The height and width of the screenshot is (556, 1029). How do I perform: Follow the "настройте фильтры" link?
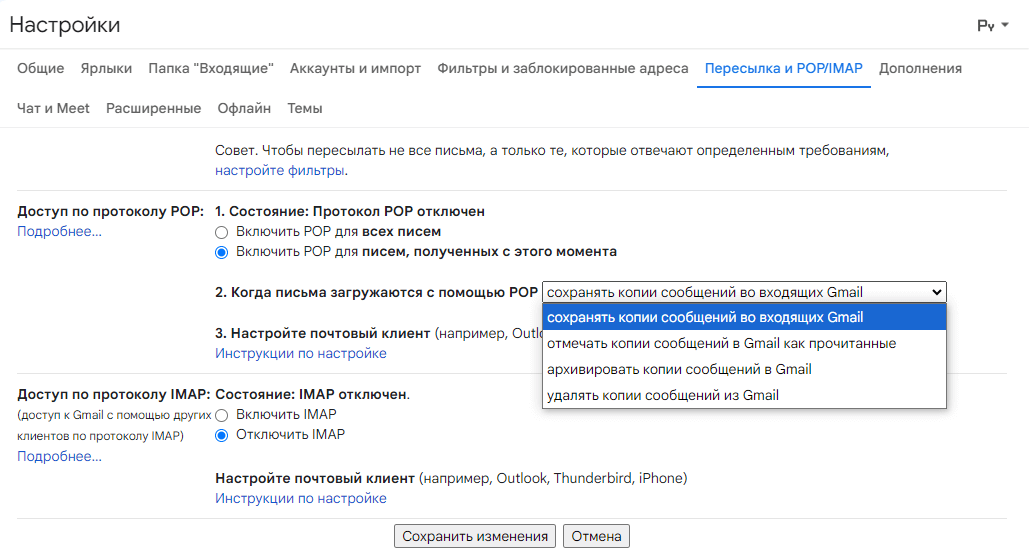pos(280,171)
